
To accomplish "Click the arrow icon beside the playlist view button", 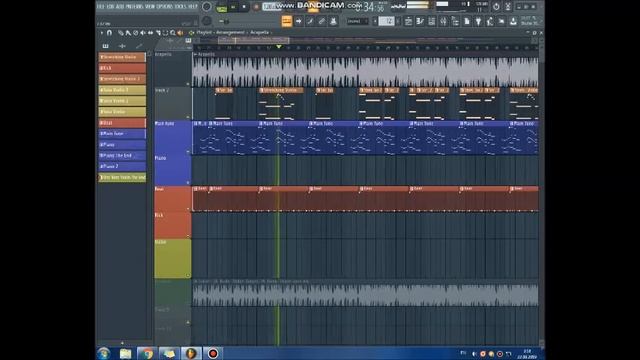I will [299, 21].
